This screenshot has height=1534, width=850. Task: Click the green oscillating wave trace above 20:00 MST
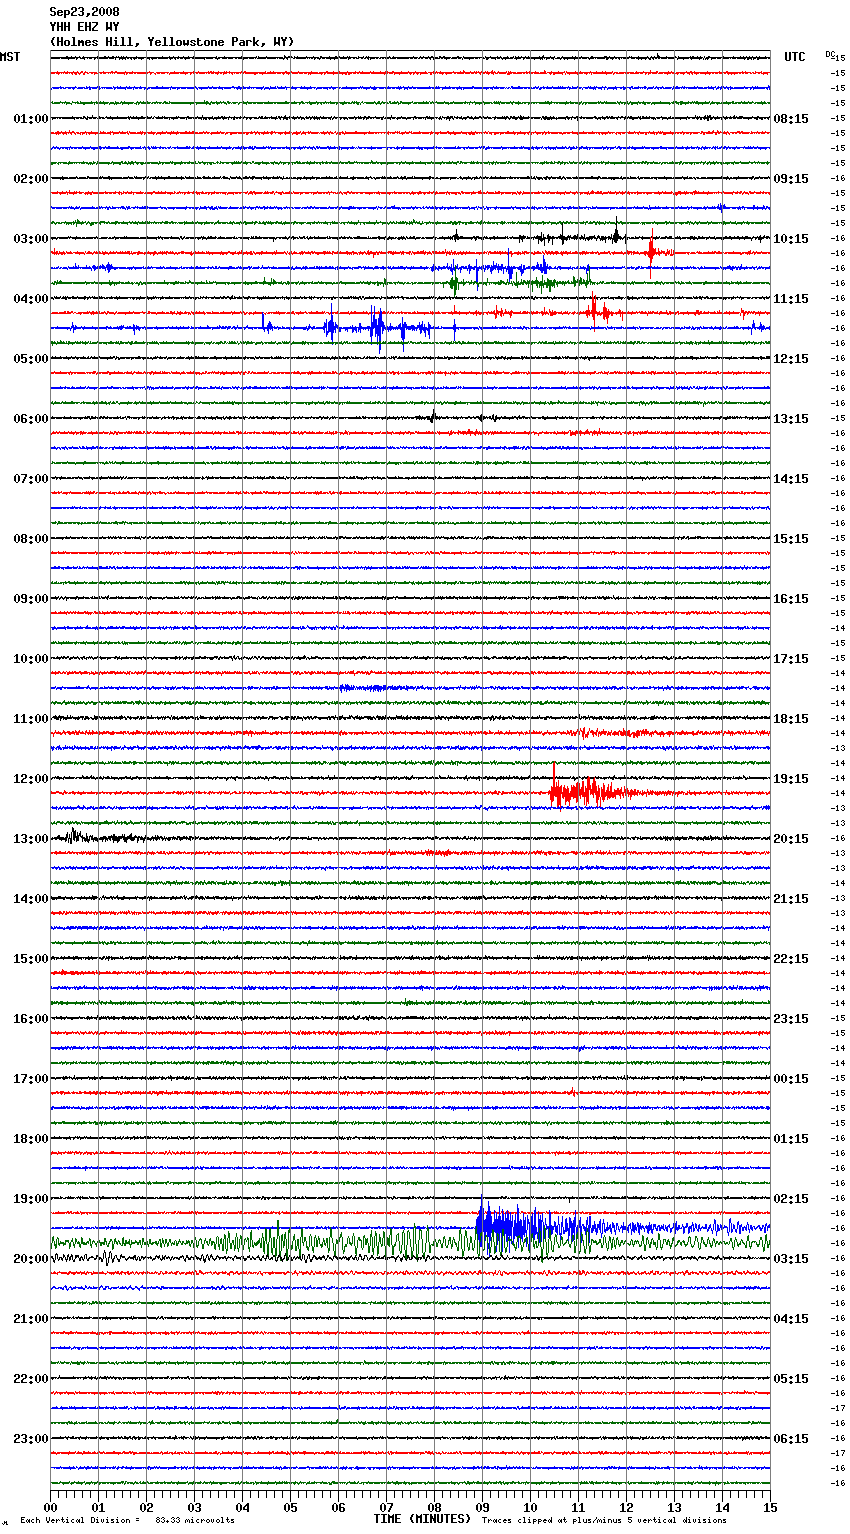point(410,1243)
